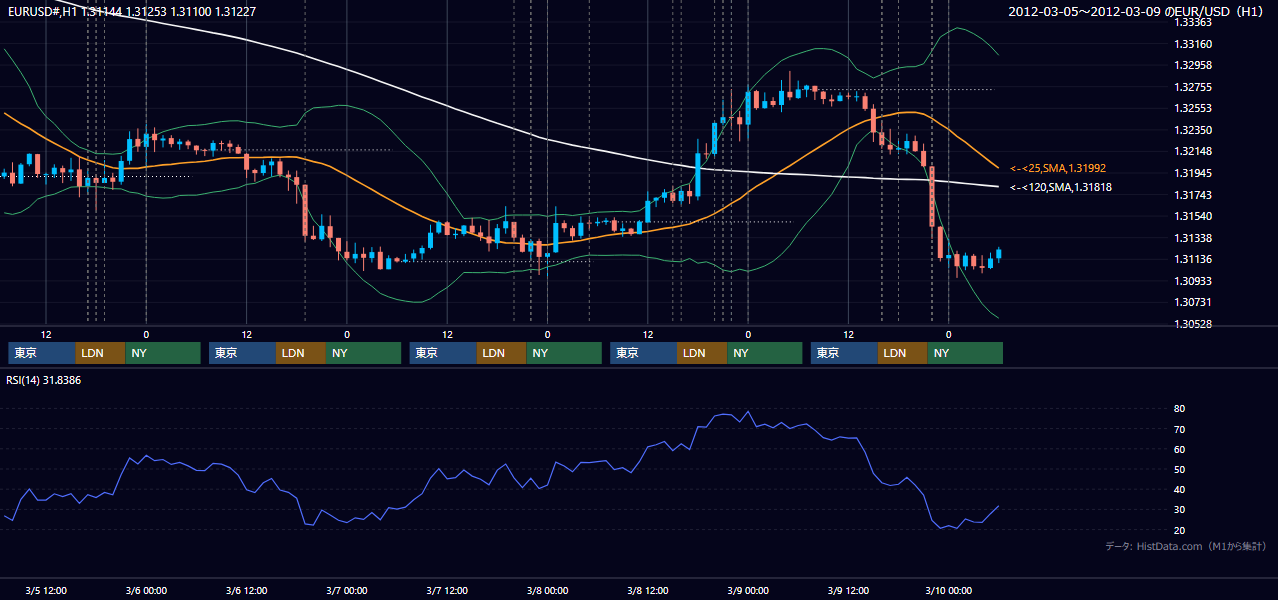
Task: Click the 1.33160 price axis label
Action: tap(1193, 44)
